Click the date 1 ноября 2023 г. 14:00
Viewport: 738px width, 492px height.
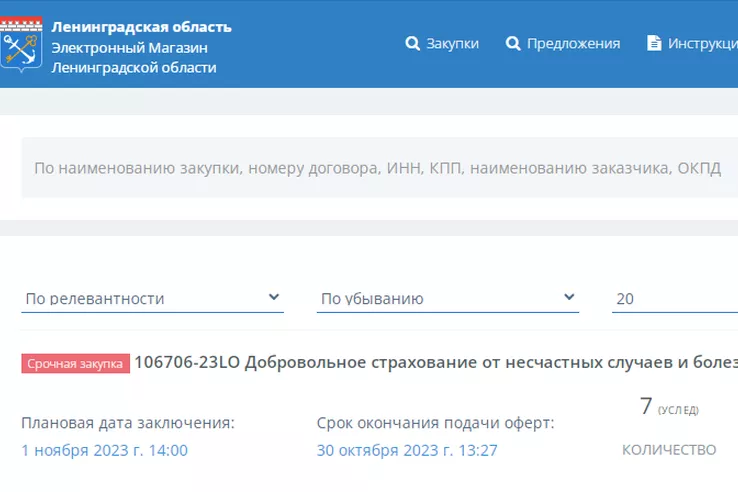104,450
